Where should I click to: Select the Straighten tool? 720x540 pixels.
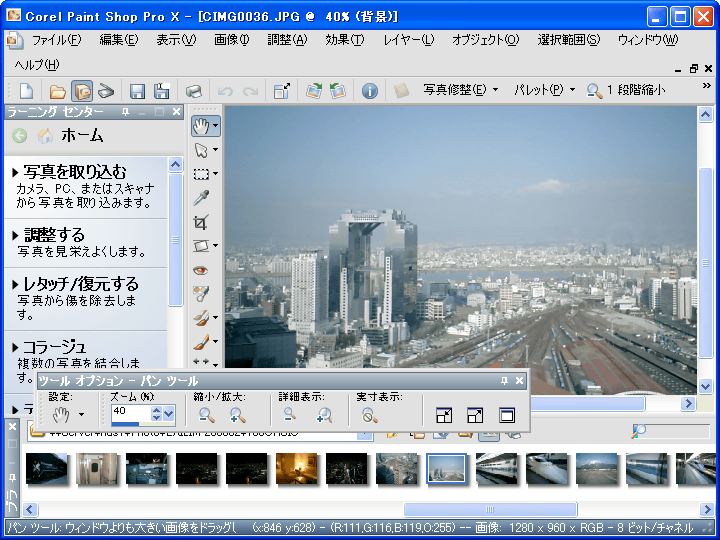(x=201, y=246)
